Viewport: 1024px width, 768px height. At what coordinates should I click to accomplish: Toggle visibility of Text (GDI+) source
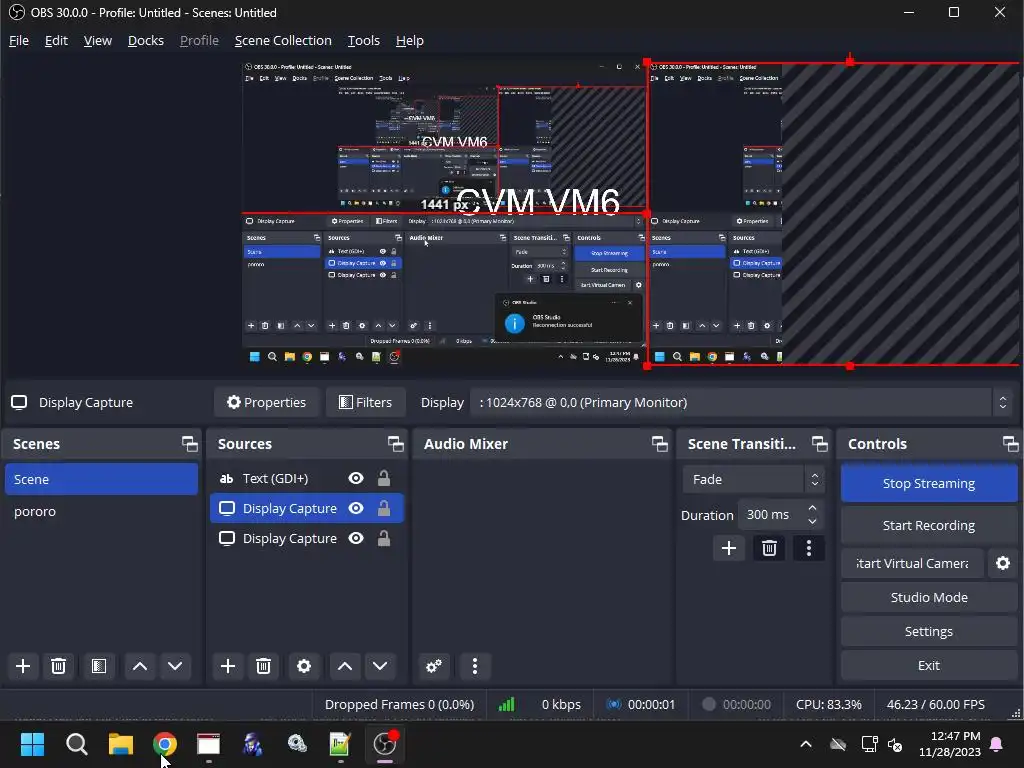click(x=356, y=479)
